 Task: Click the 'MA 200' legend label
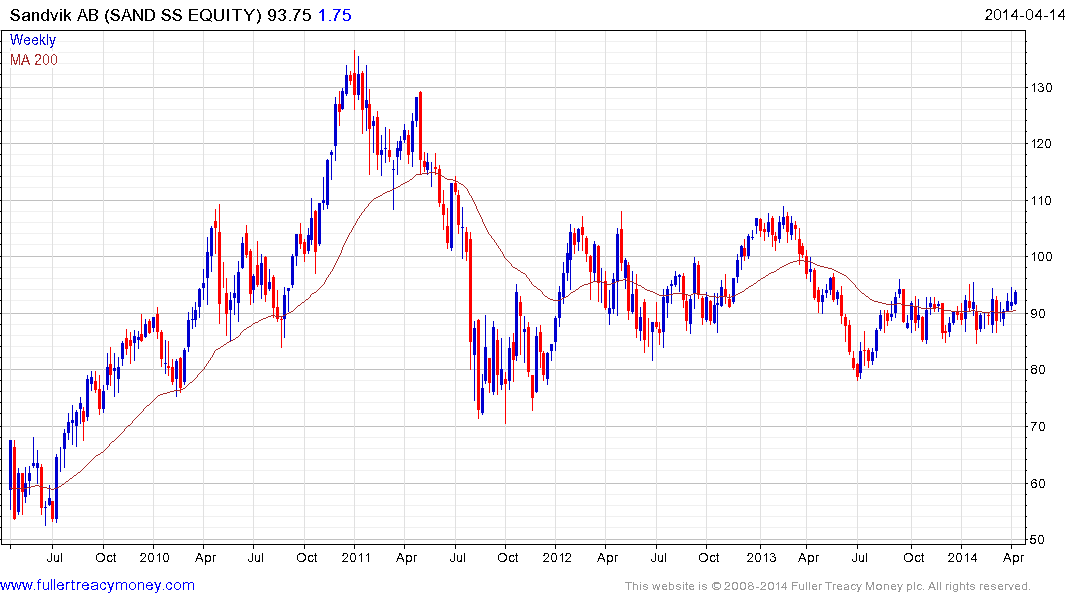(34, 60)
